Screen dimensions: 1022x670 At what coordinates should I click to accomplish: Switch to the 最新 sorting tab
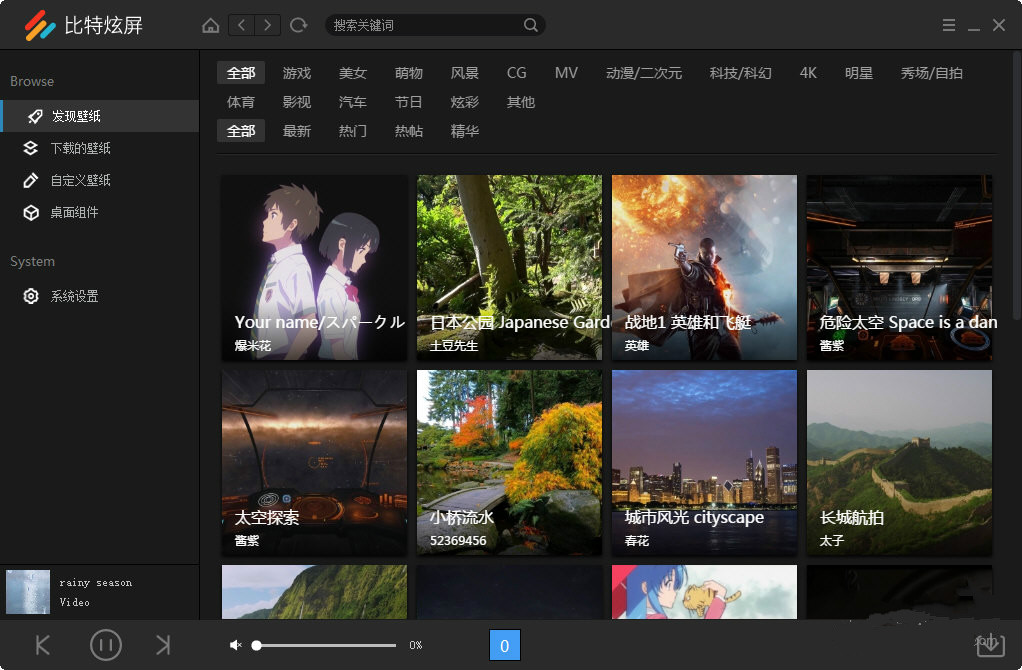tap(297, 130)
